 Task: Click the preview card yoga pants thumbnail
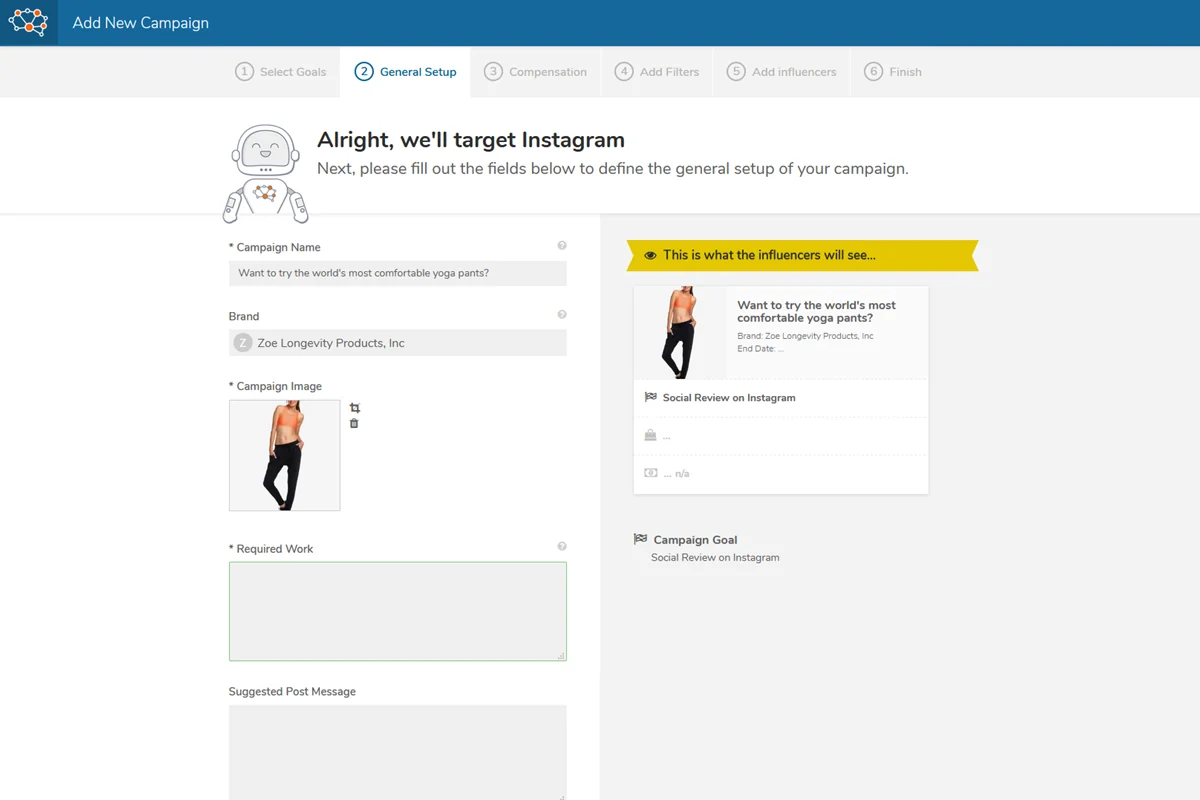[x=680, y=333]
